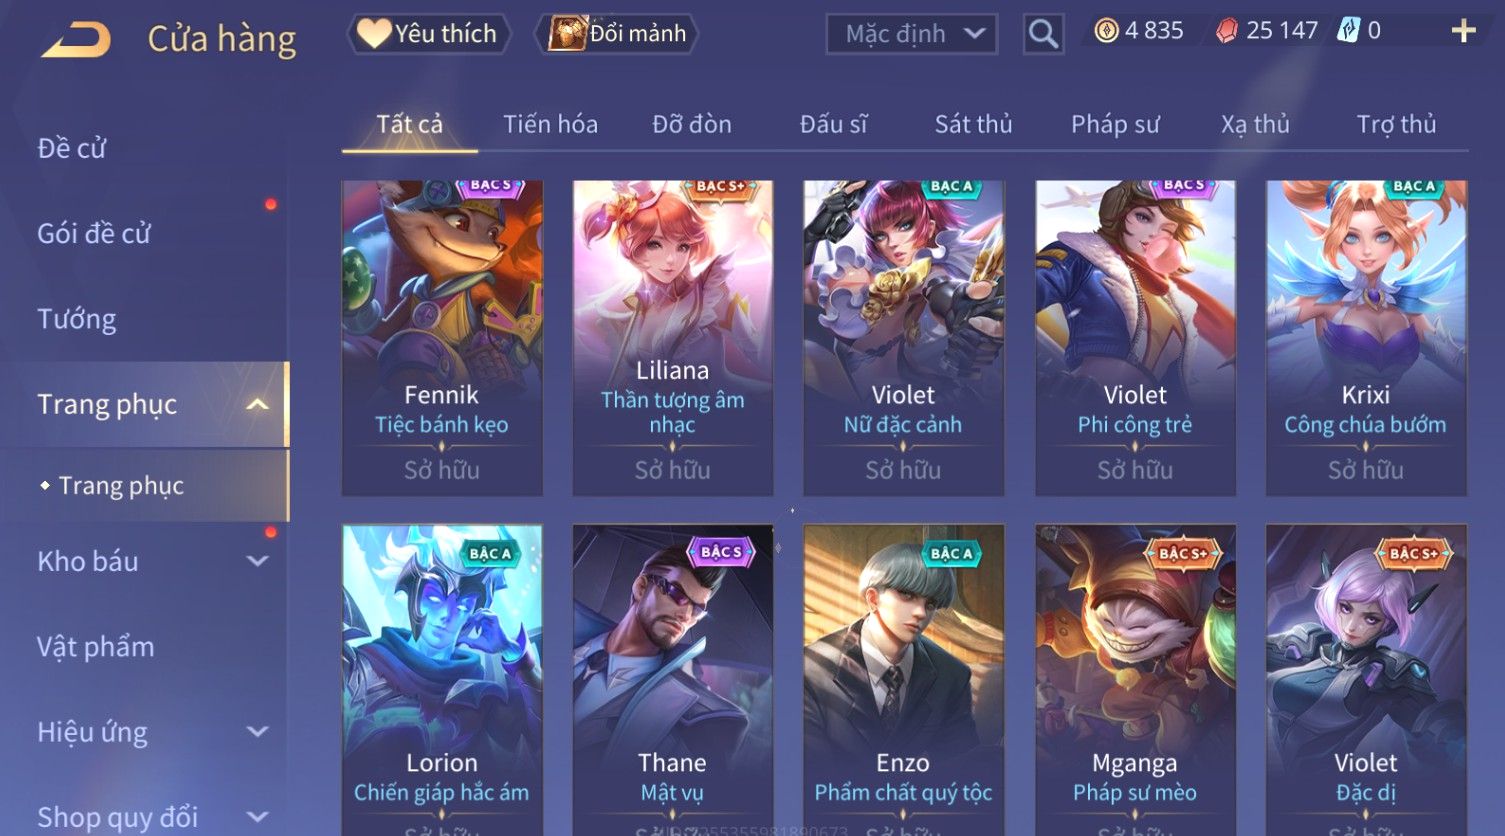Viewport: 1505px width, 836px height.
Task: Switch to the Pháp sư tab
Action: click(x=1115, y=124)
